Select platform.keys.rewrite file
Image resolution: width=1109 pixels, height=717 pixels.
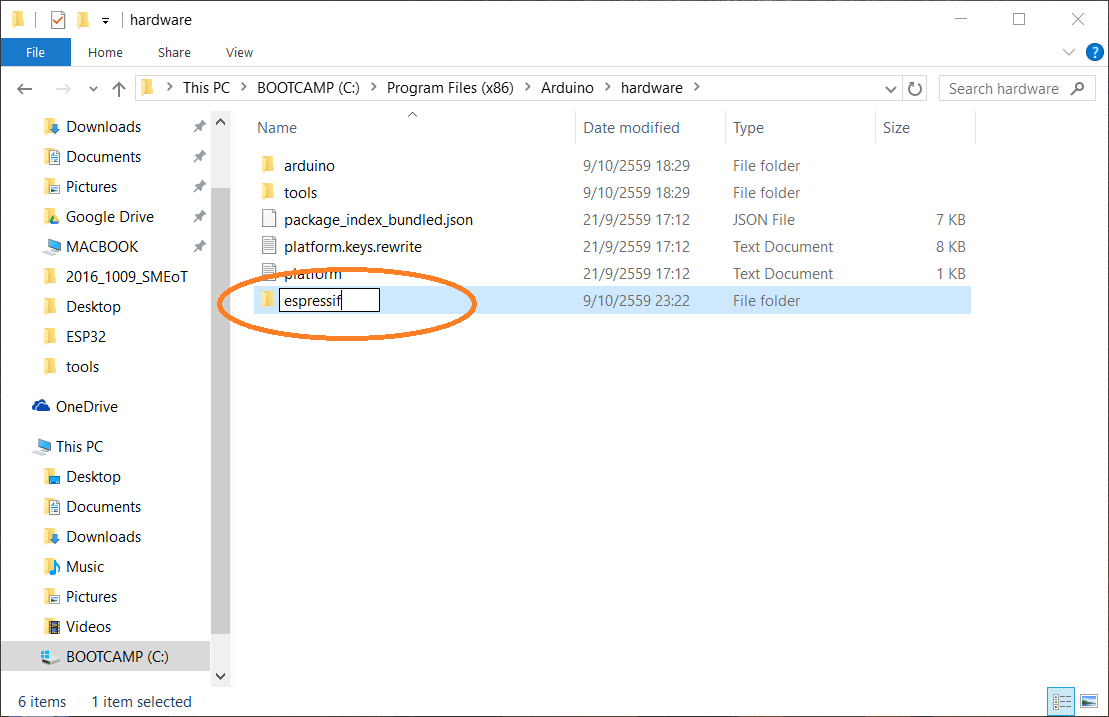pos(353,247)
